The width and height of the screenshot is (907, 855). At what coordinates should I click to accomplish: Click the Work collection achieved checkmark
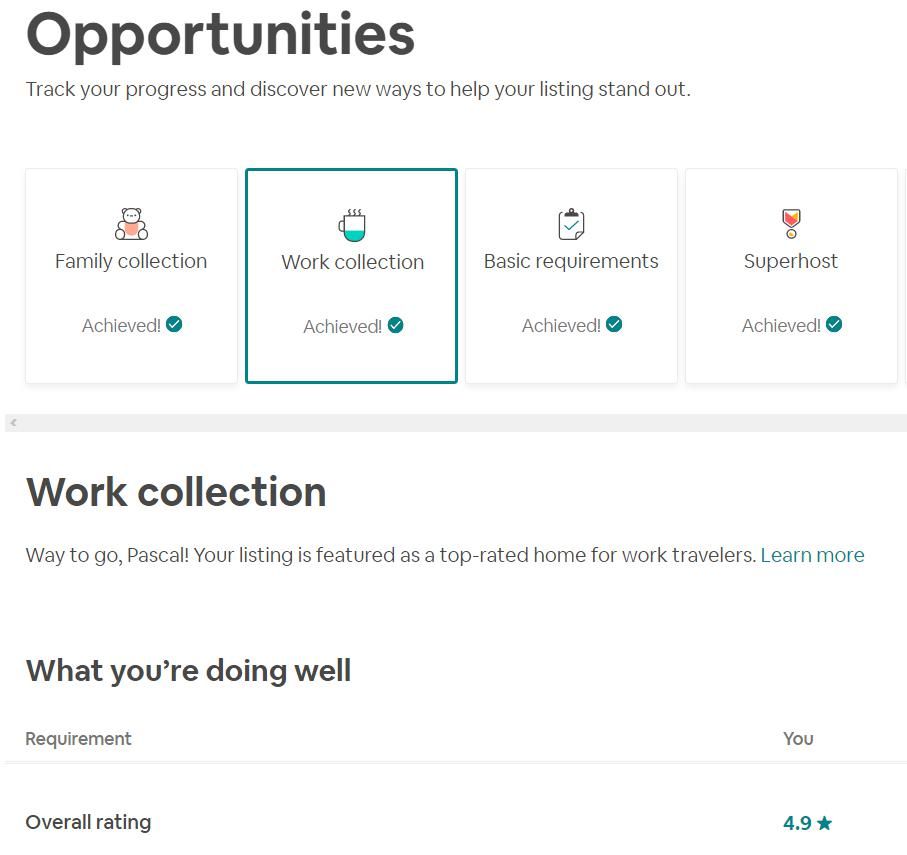[396, 325]
